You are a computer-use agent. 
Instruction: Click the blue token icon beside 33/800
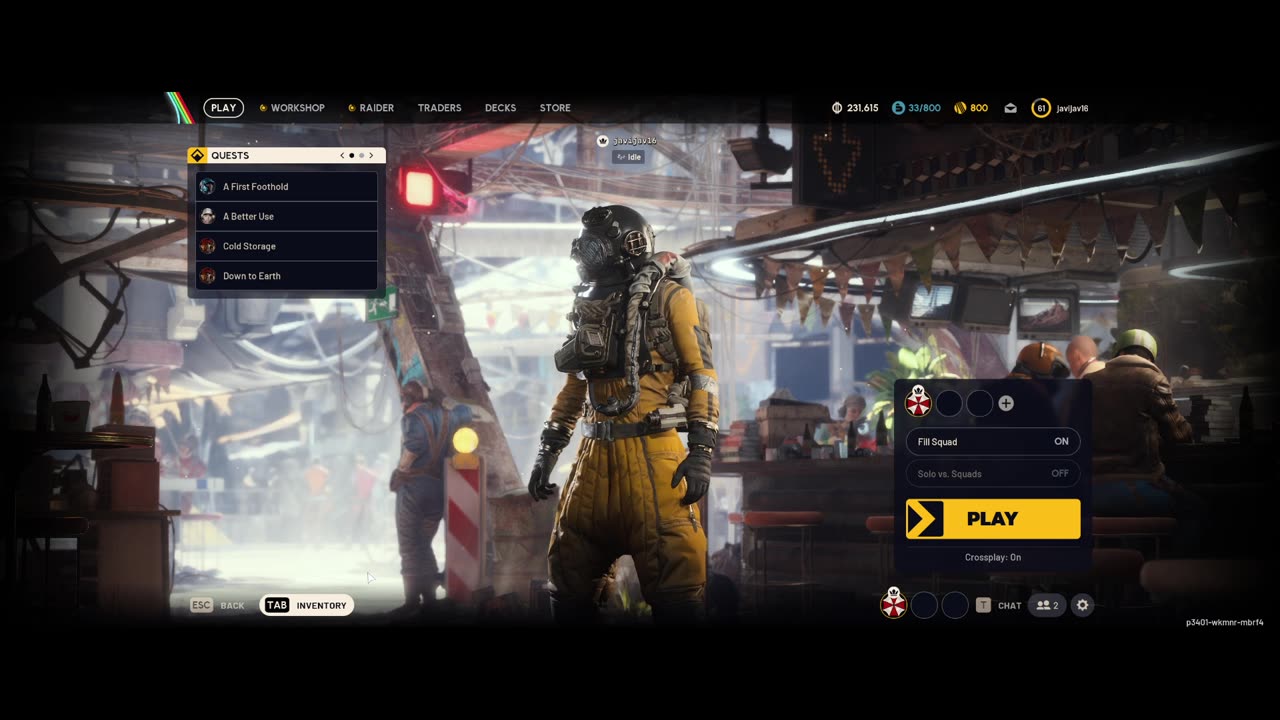tap(898, 108)
